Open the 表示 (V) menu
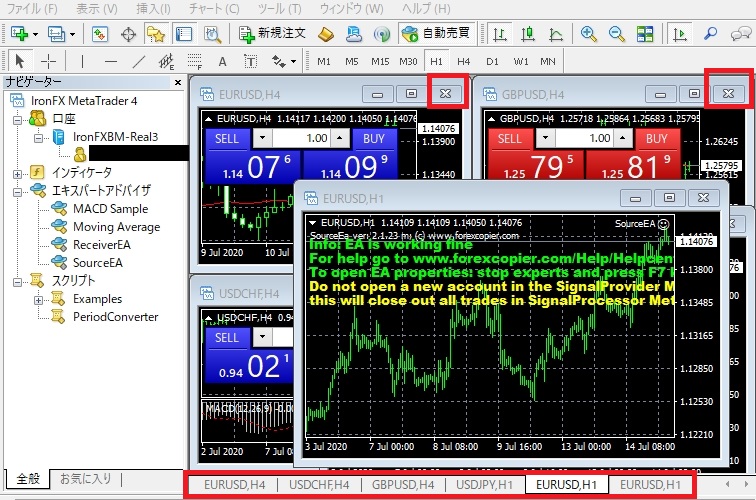Screen dimensions: 756x500 96,8
